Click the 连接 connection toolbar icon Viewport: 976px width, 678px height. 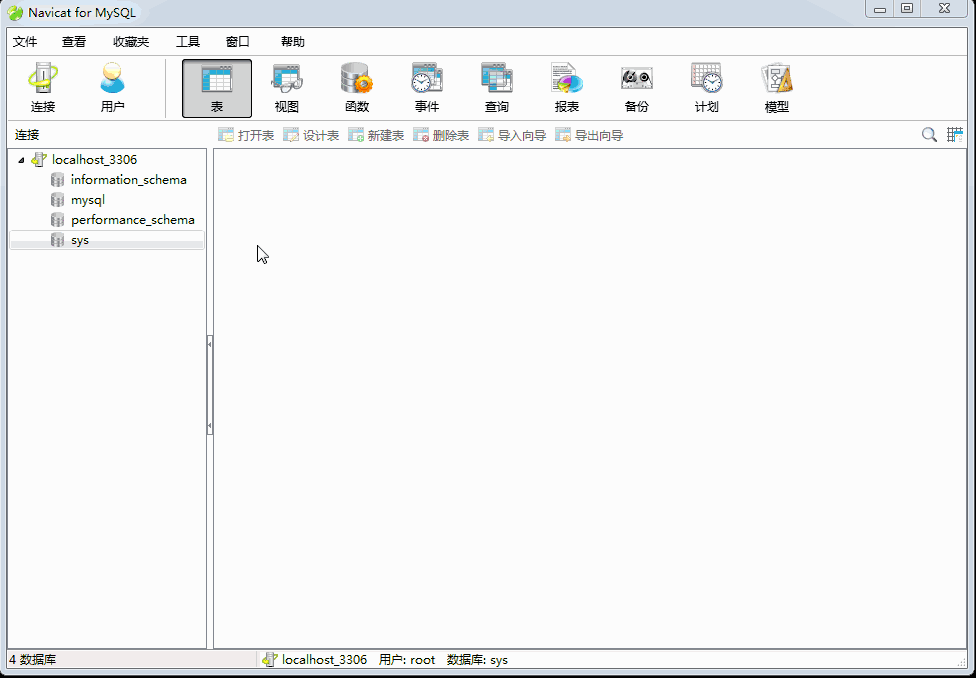pyautogui.click(x=43, y=88)
